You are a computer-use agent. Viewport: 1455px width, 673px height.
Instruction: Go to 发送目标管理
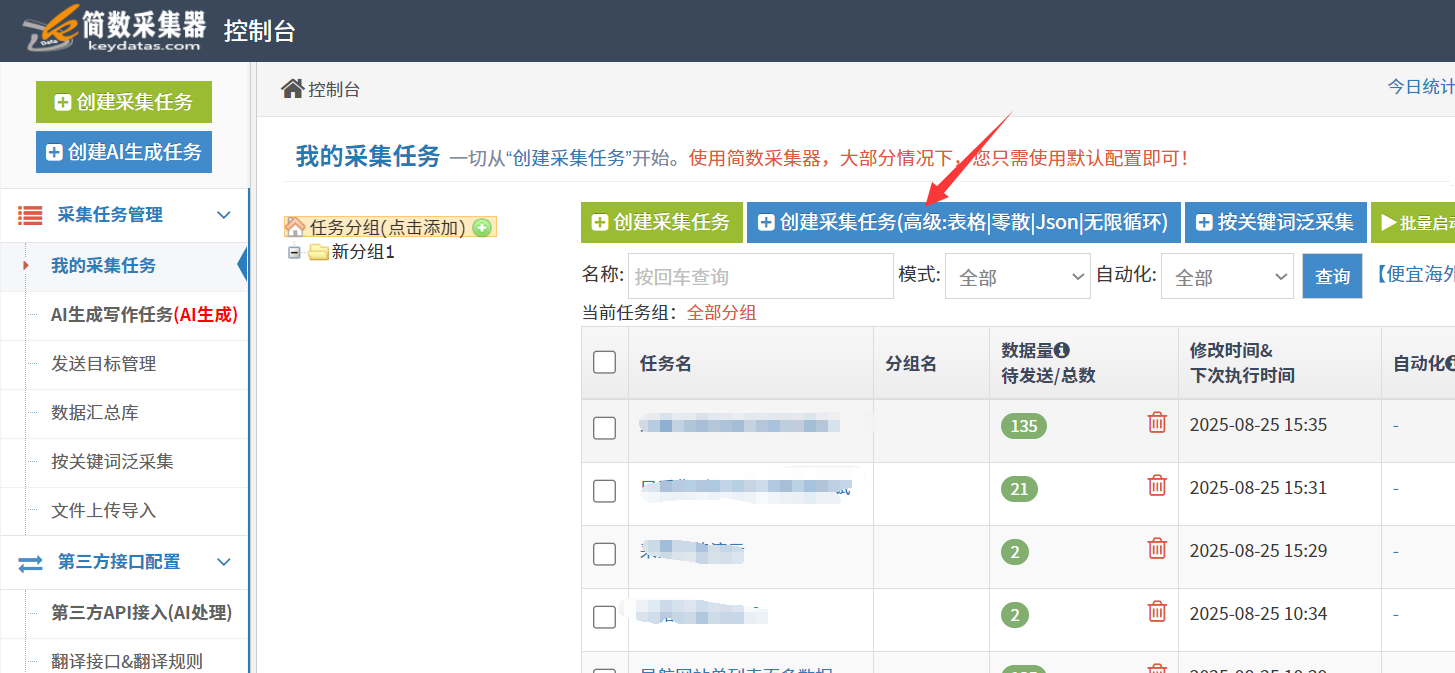(104, 364)
